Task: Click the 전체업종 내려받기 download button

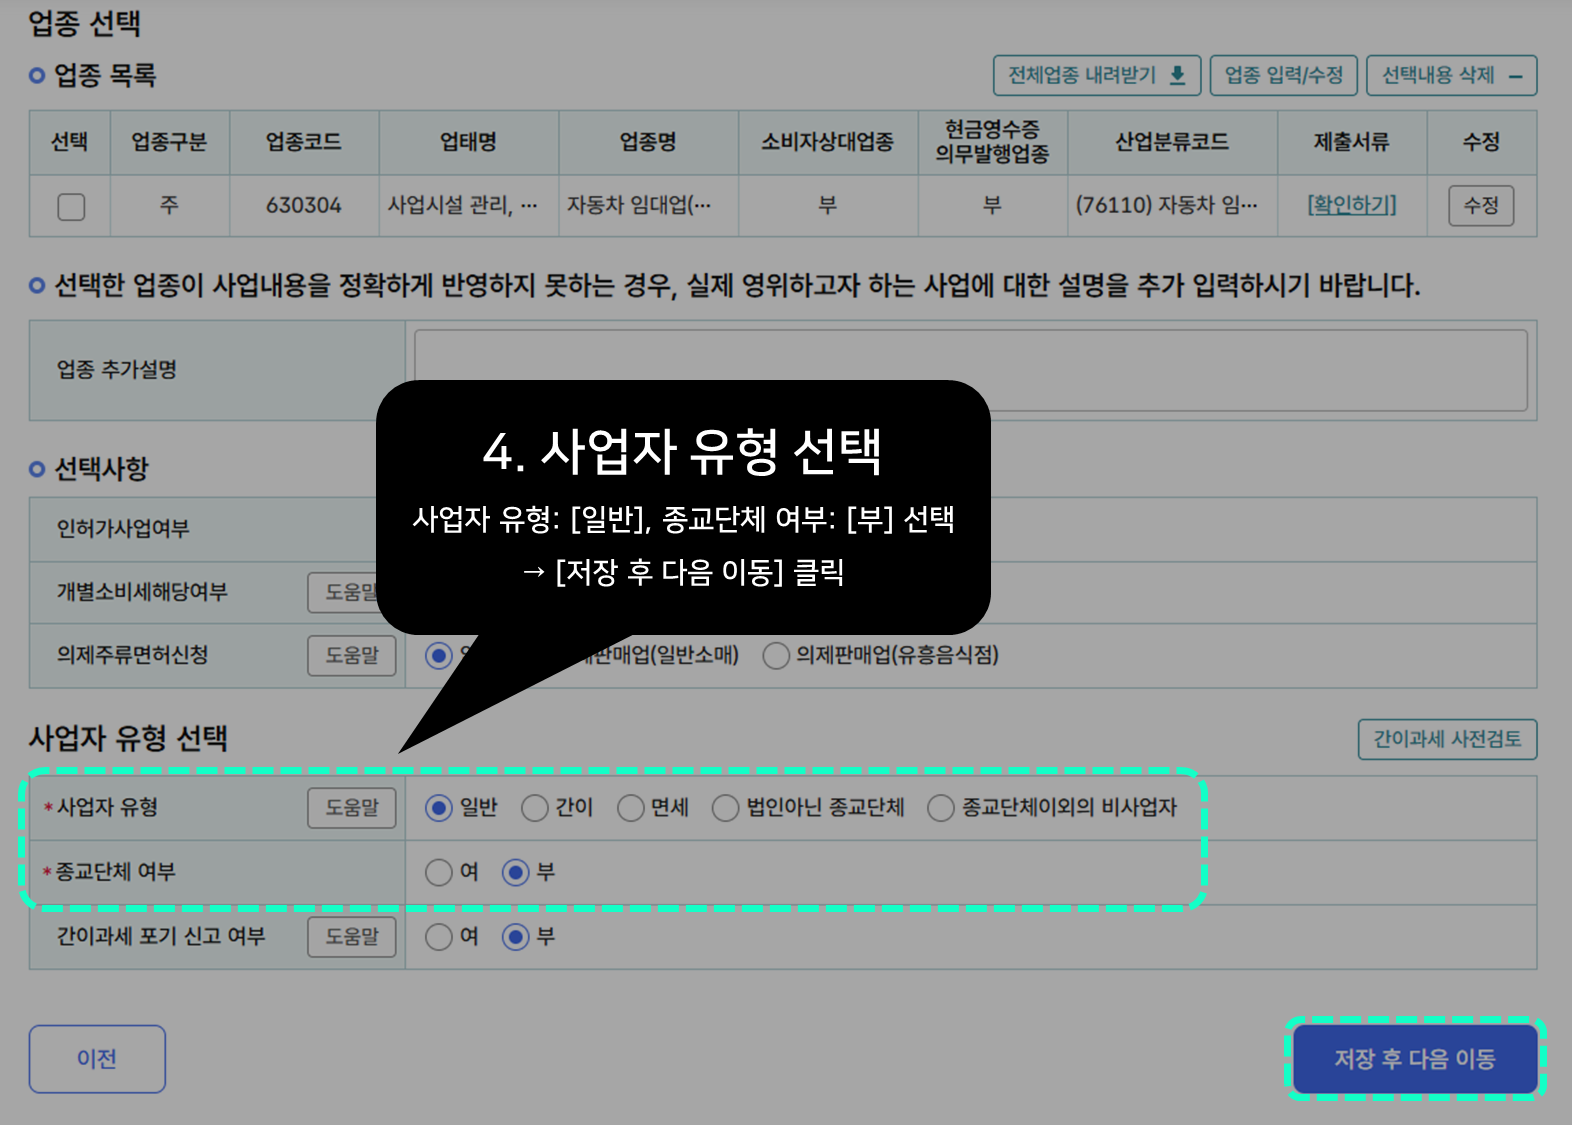Action: click(x=1097, y=75)
